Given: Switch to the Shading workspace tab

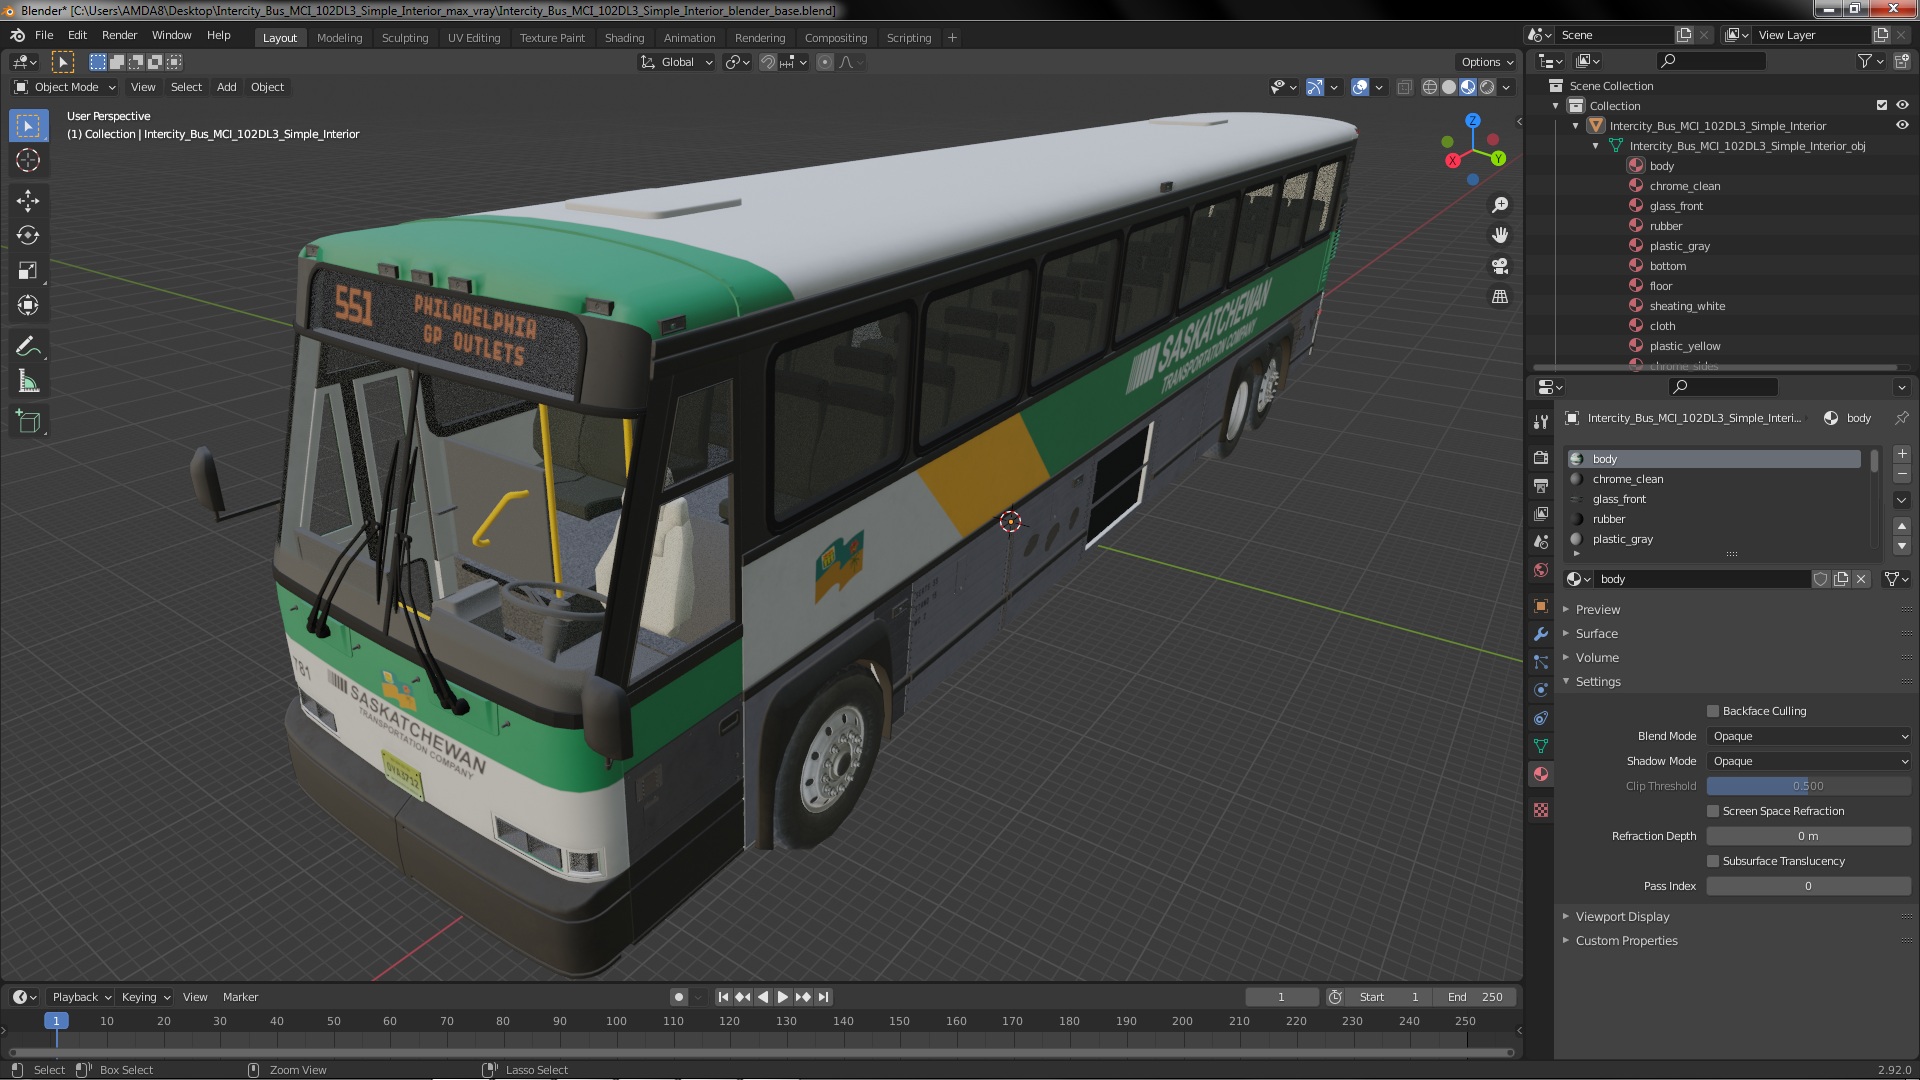Looking at the screenshot, I should [624, 38].
